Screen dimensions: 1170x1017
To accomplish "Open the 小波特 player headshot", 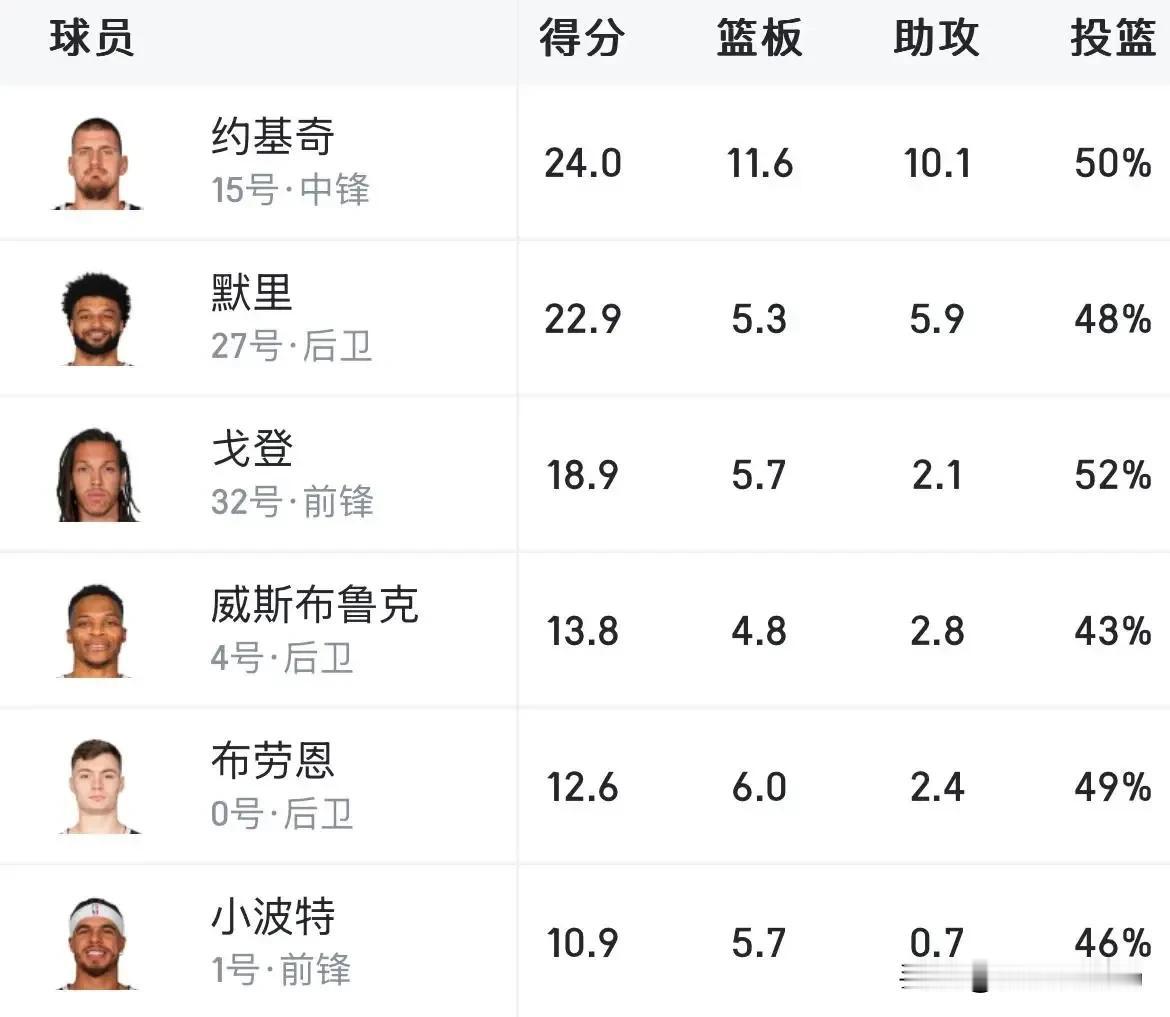I will [x=97, y=943].
